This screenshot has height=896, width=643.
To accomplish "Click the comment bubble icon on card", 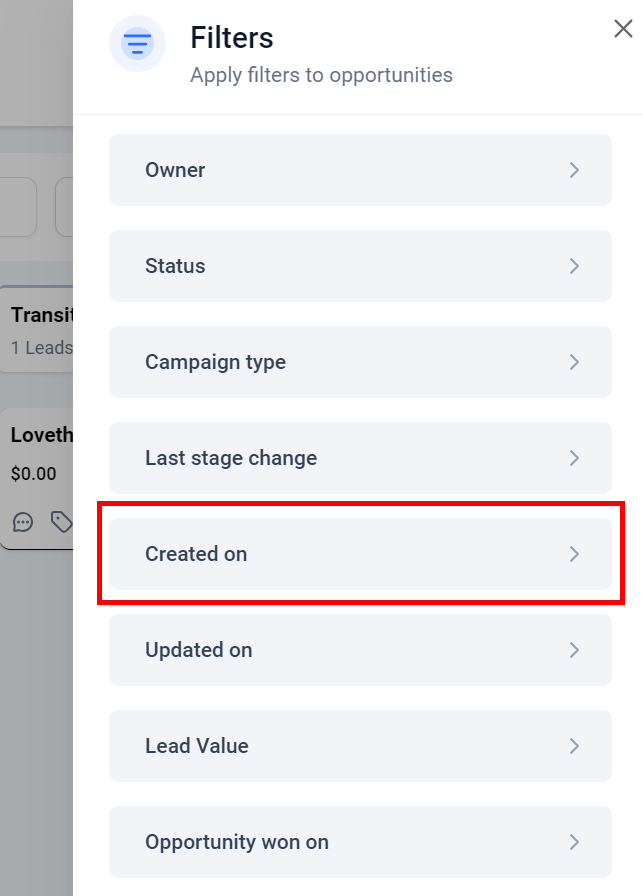I will [23, 521].
